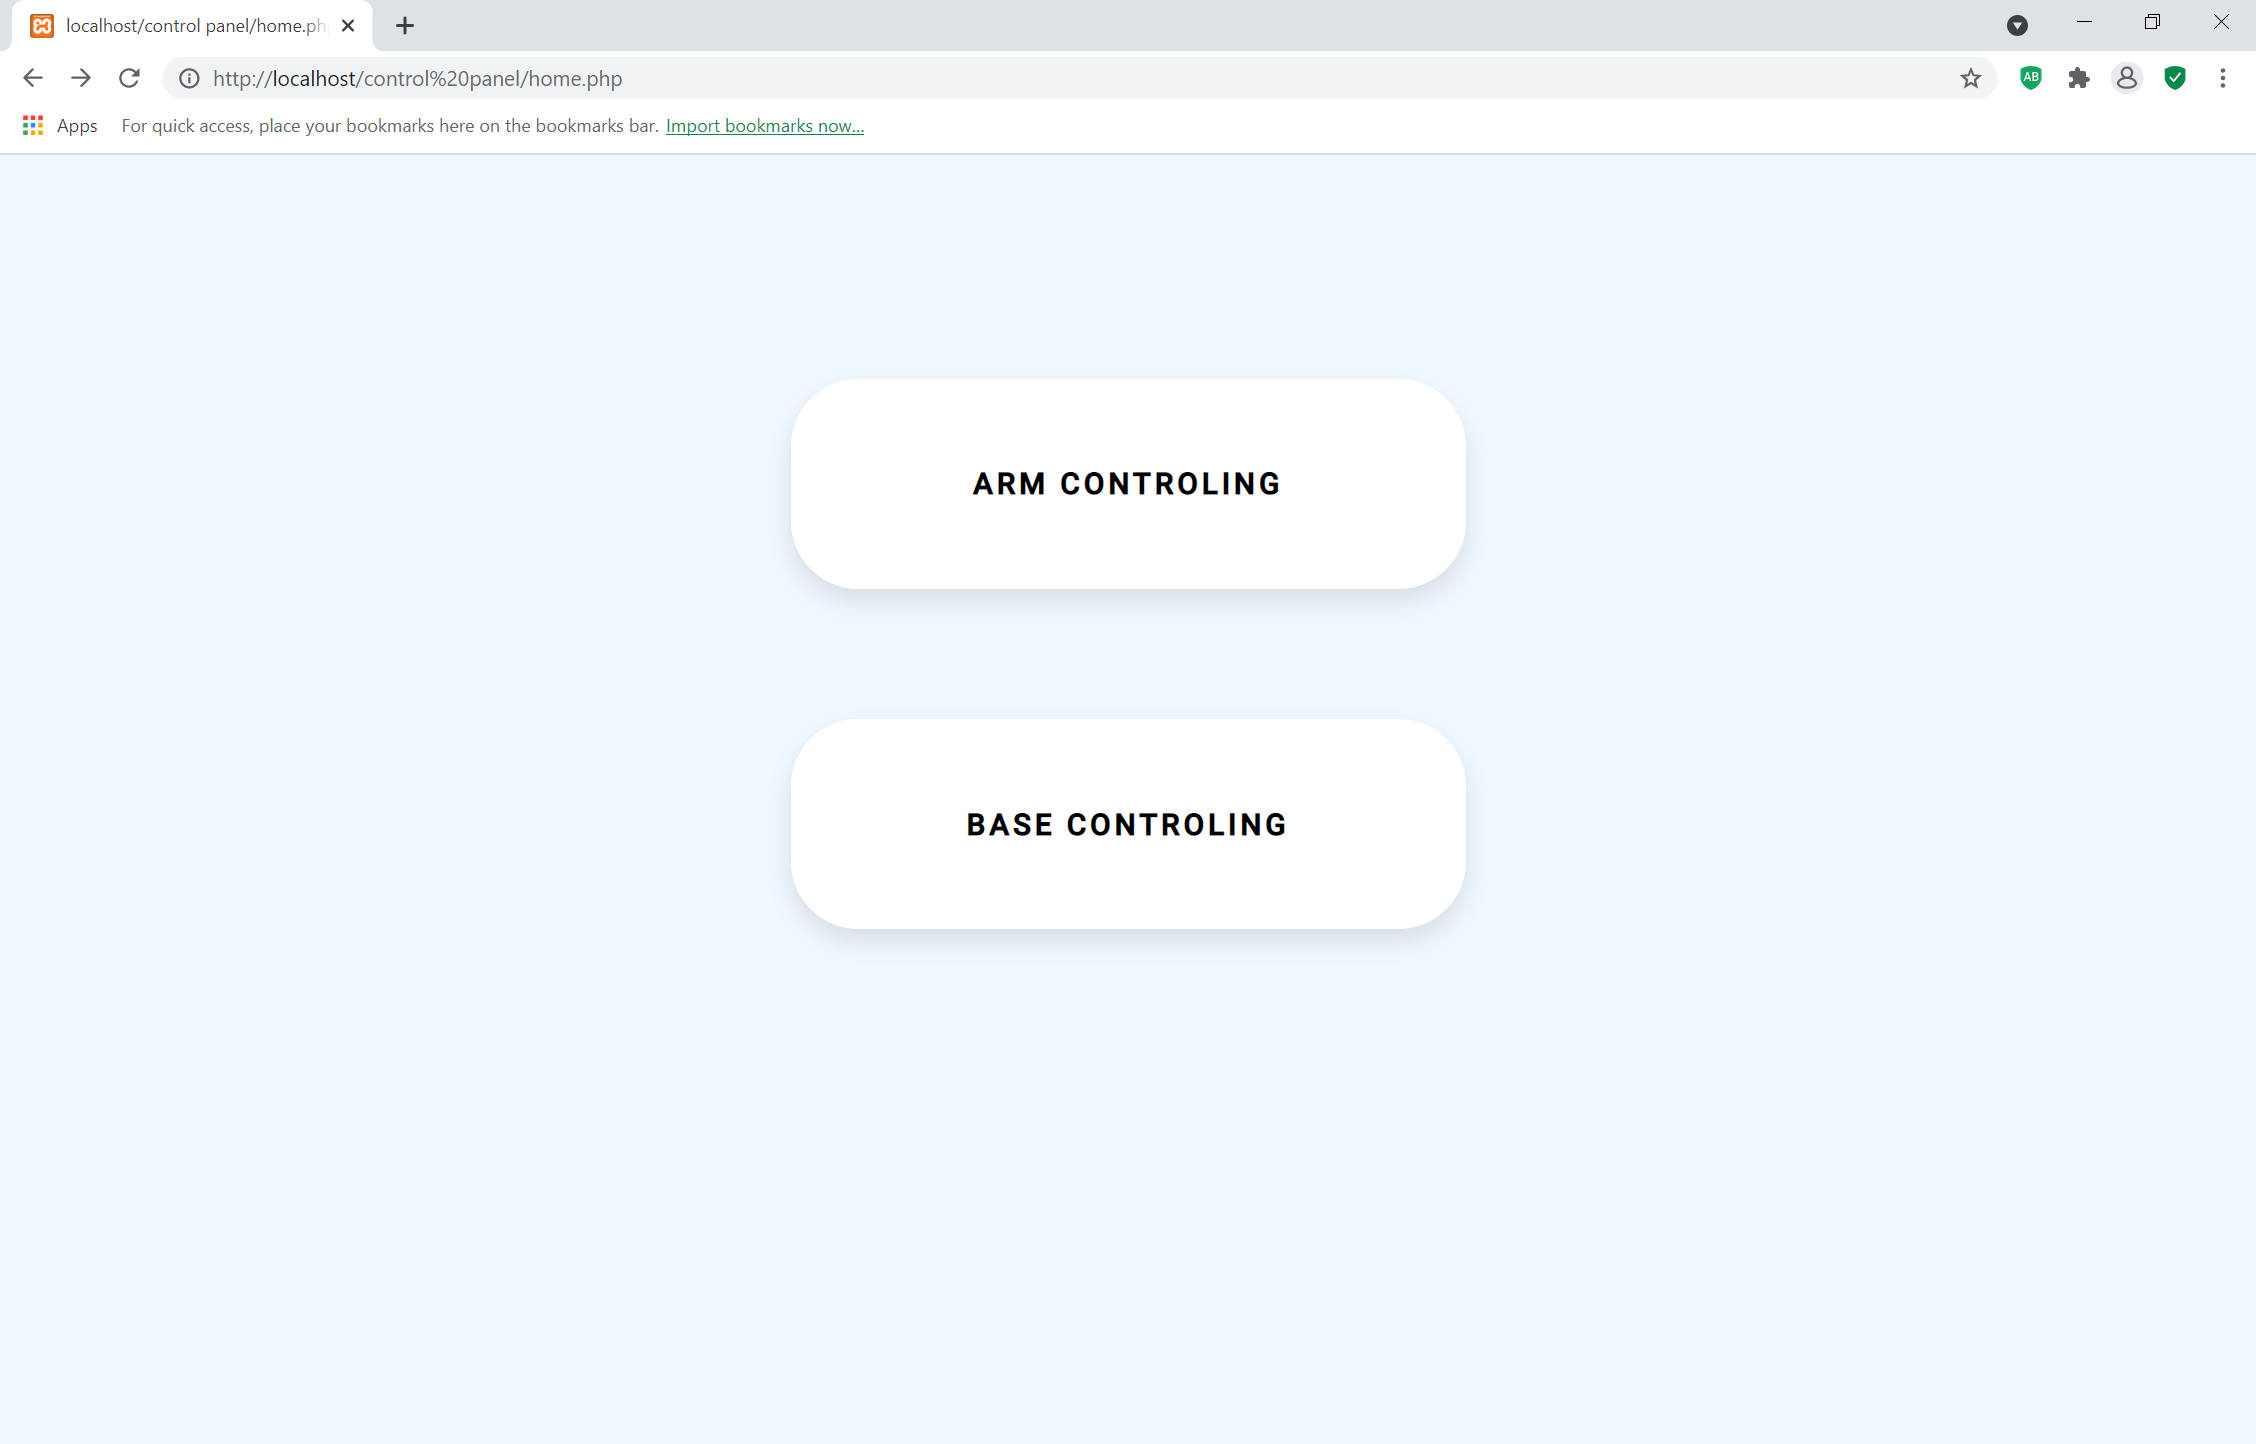This screenshot has width=2256, height=1444.
Task: Click ARM CONTROLING
Action: 1127,483
